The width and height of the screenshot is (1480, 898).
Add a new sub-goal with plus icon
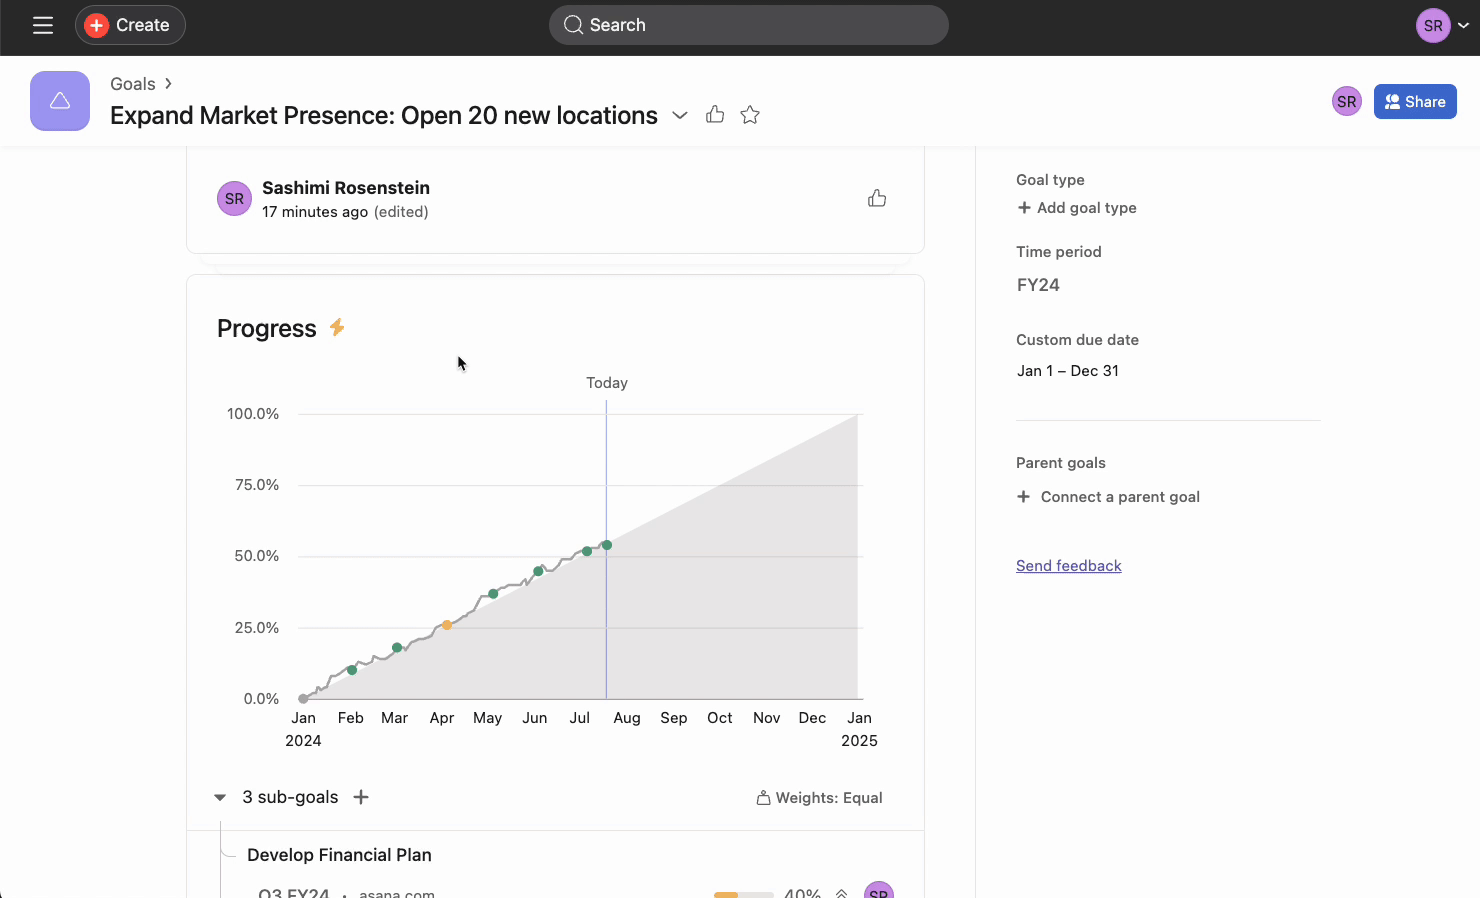[361, 797]
